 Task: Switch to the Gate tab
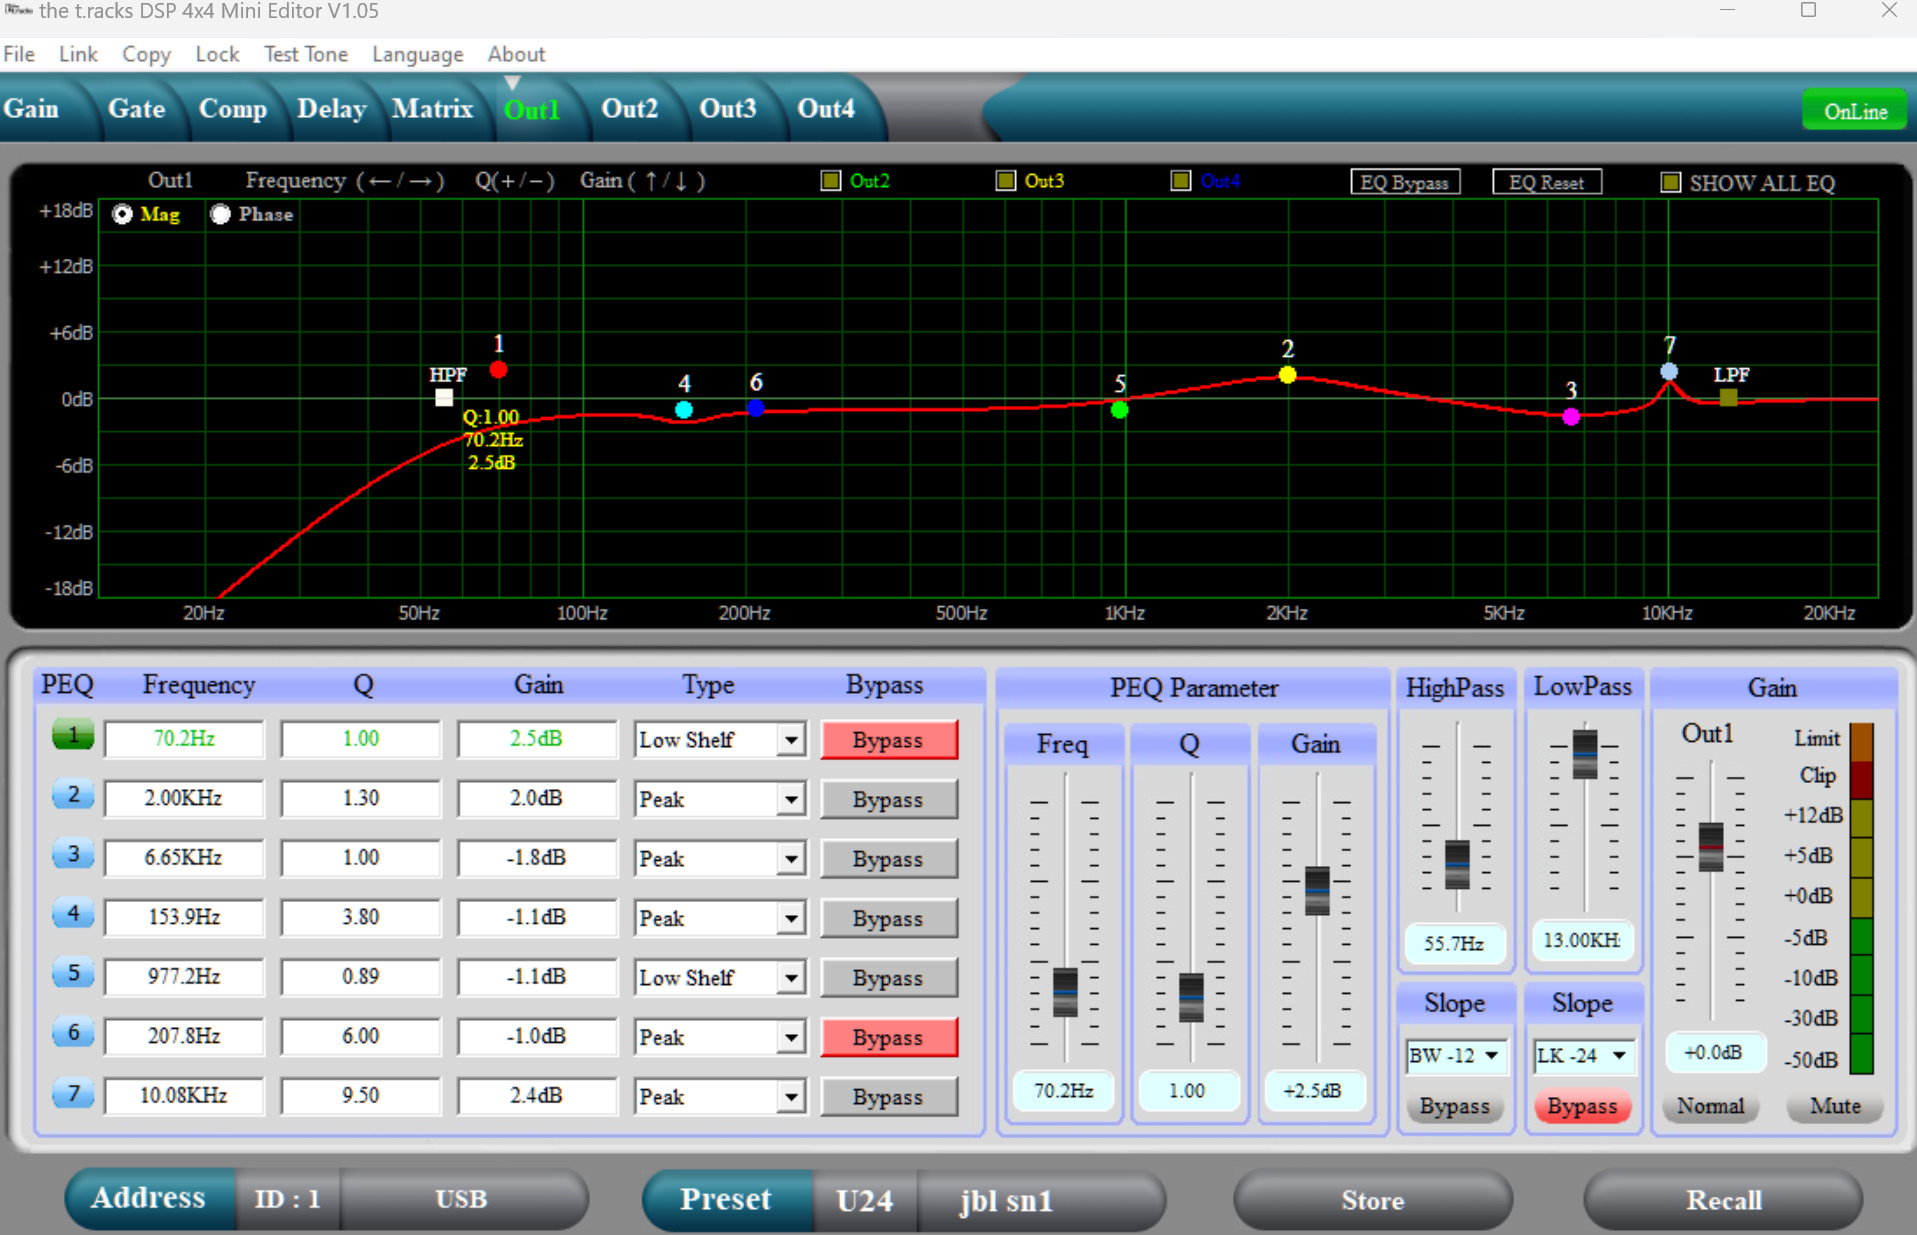pyautogui.click(x=137, y=108)
